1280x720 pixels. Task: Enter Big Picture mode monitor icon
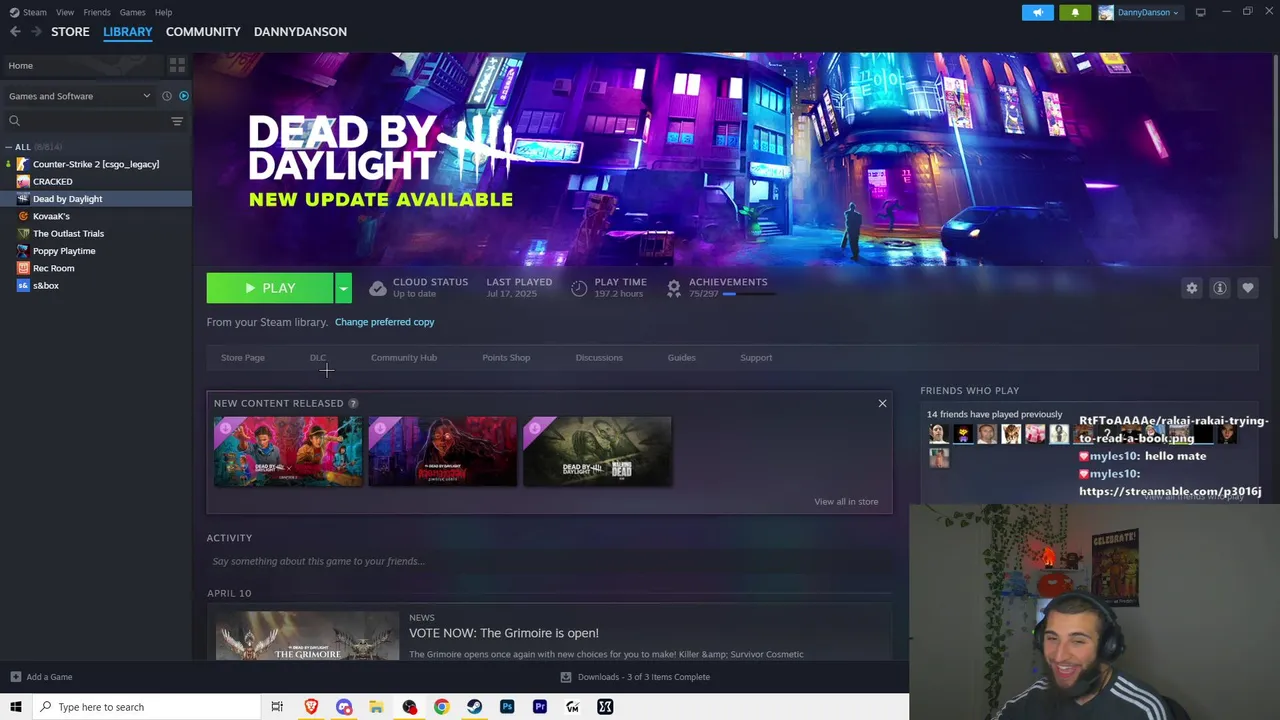1200,12
